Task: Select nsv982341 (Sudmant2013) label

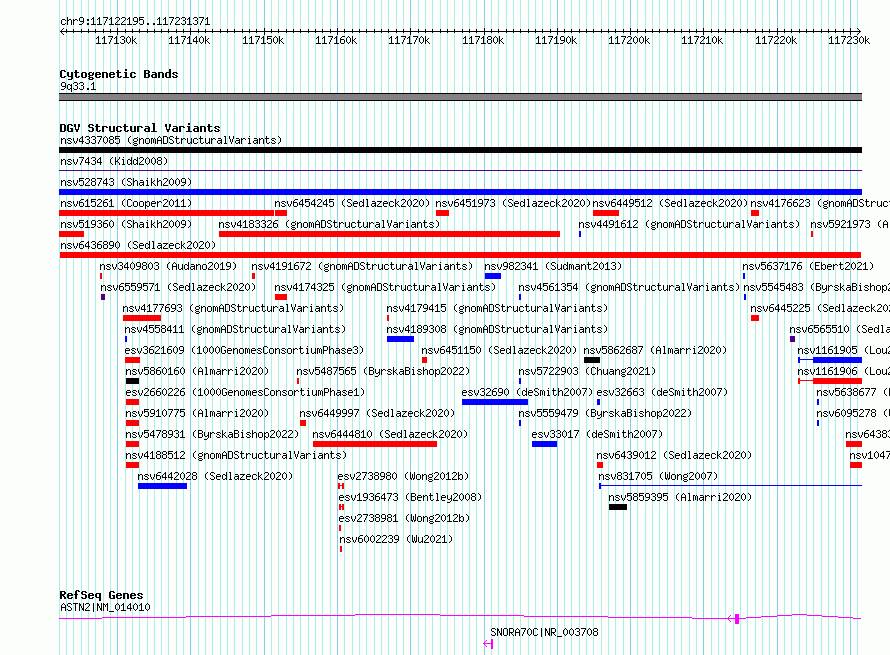Action: coord(553,266)
